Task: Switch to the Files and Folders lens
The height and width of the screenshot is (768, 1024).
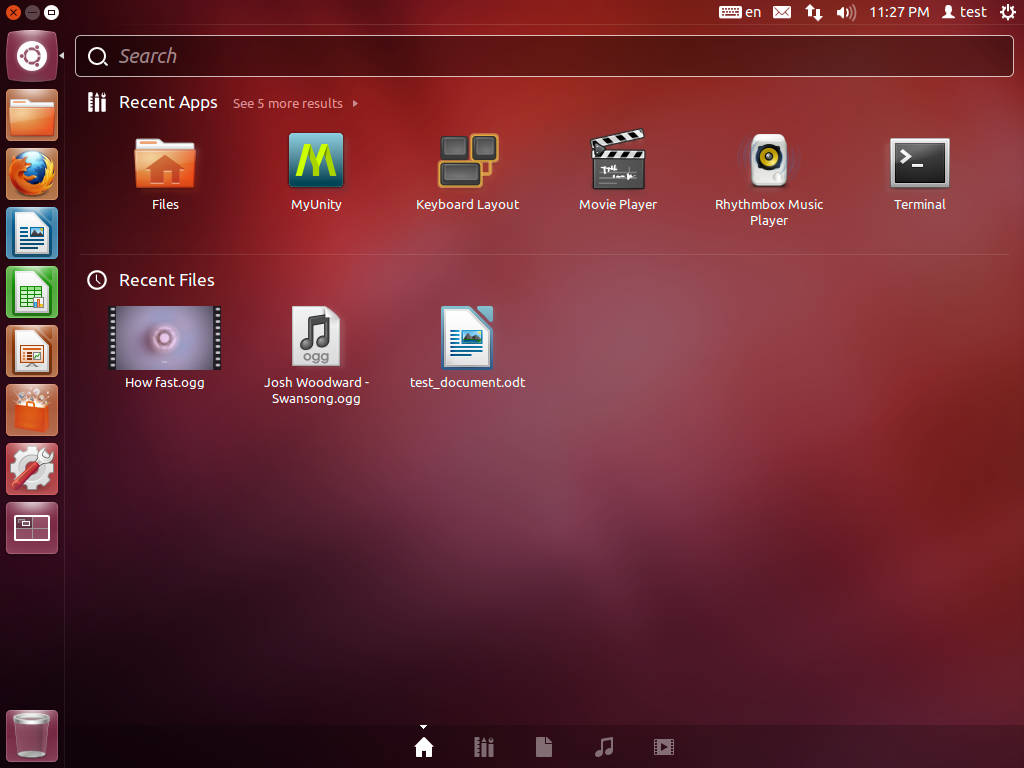Action: click(x=543, y=746)
